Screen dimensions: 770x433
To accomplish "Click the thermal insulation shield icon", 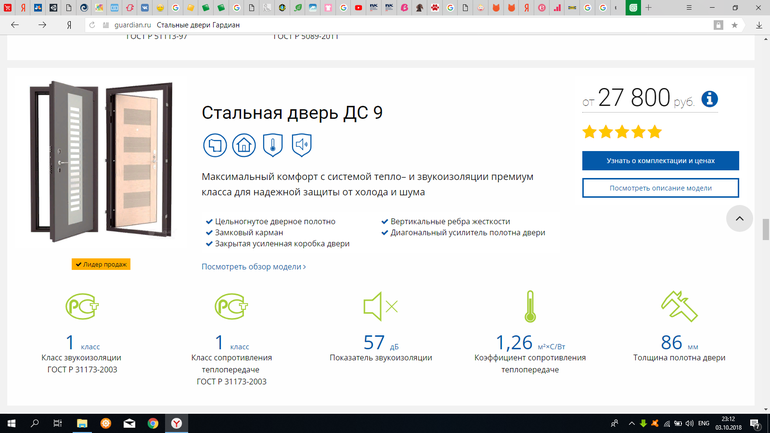I will 273,145.
